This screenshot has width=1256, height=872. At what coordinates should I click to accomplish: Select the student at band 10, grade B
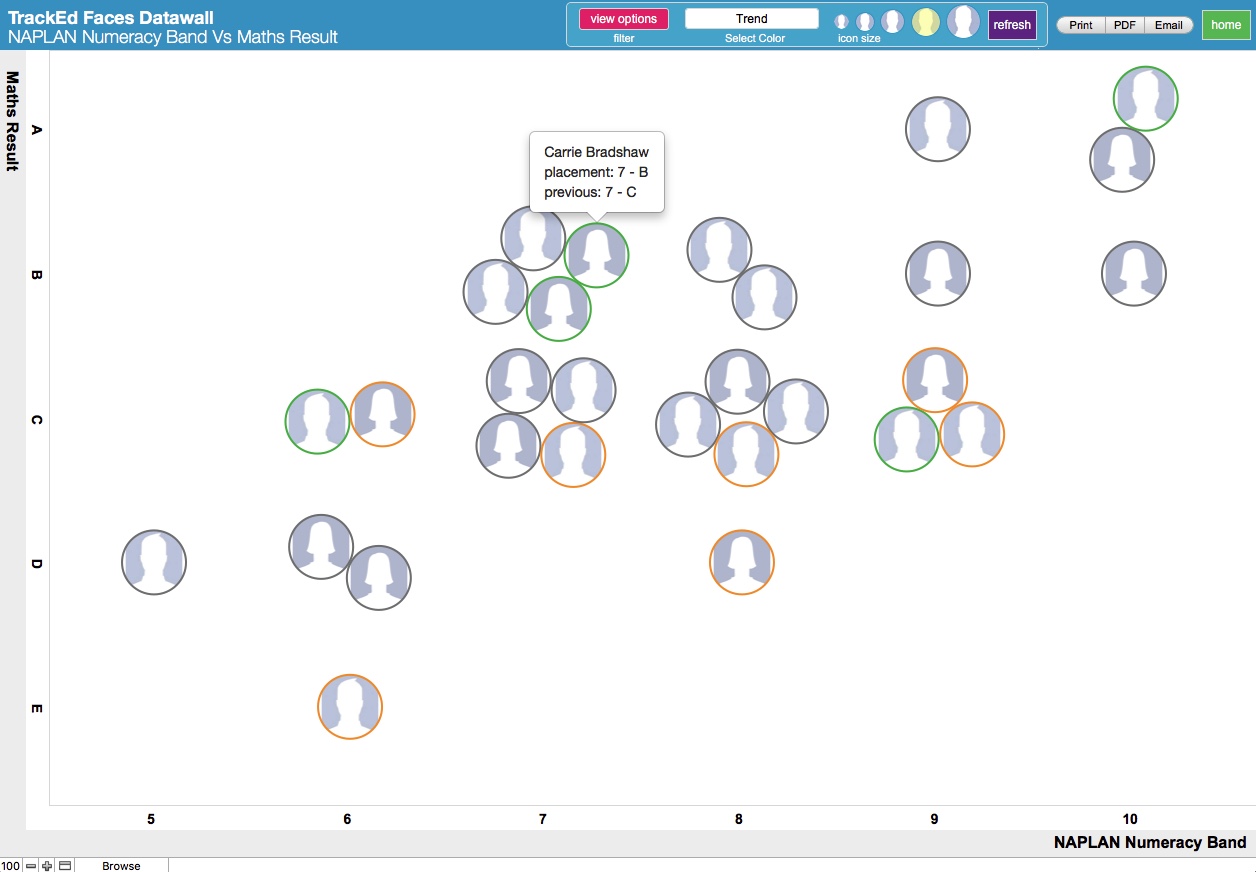point(1134,273)
